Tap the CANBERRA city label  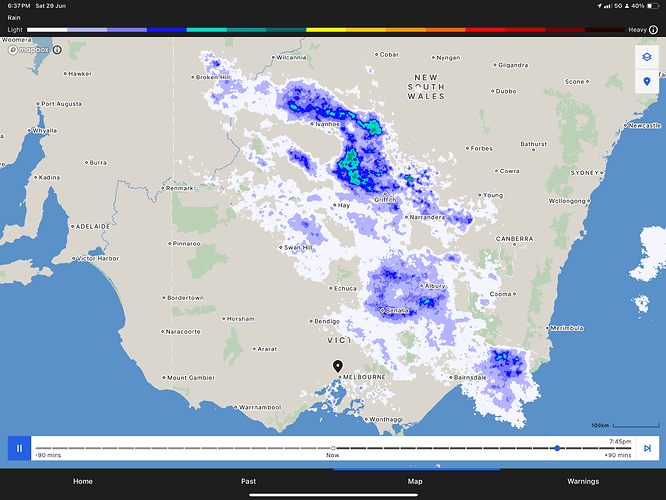[x=514, y=239]
